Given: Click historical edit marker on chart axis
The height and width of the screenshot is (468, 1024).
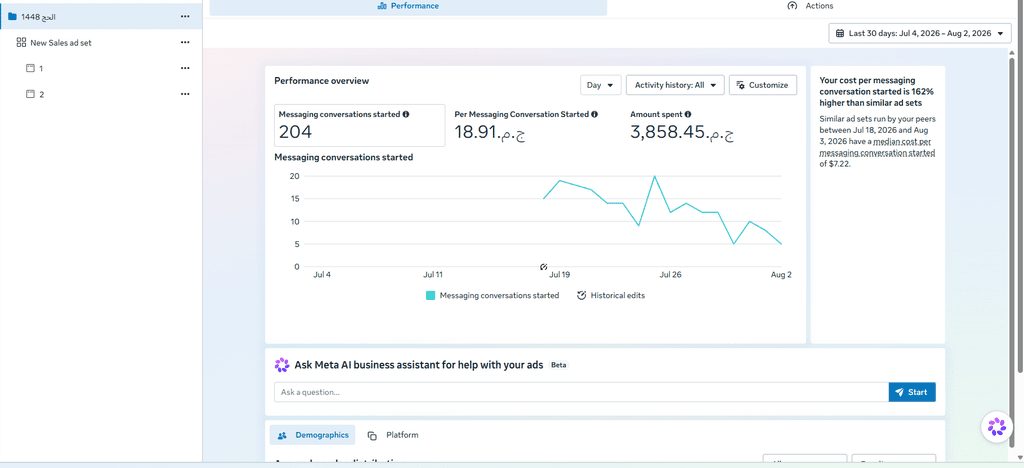Looking at the screenshot, I should [x=543, y=267].
